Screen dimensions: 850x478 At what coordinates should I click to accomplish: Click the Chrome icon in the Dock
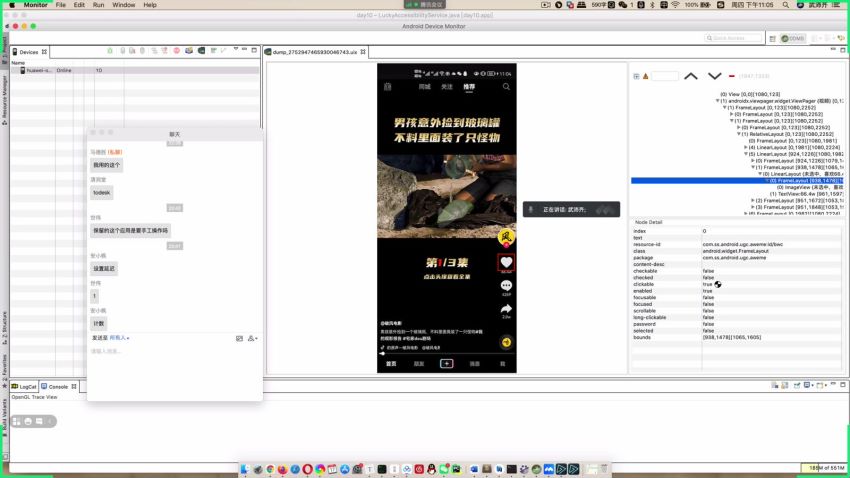point(271,469)
